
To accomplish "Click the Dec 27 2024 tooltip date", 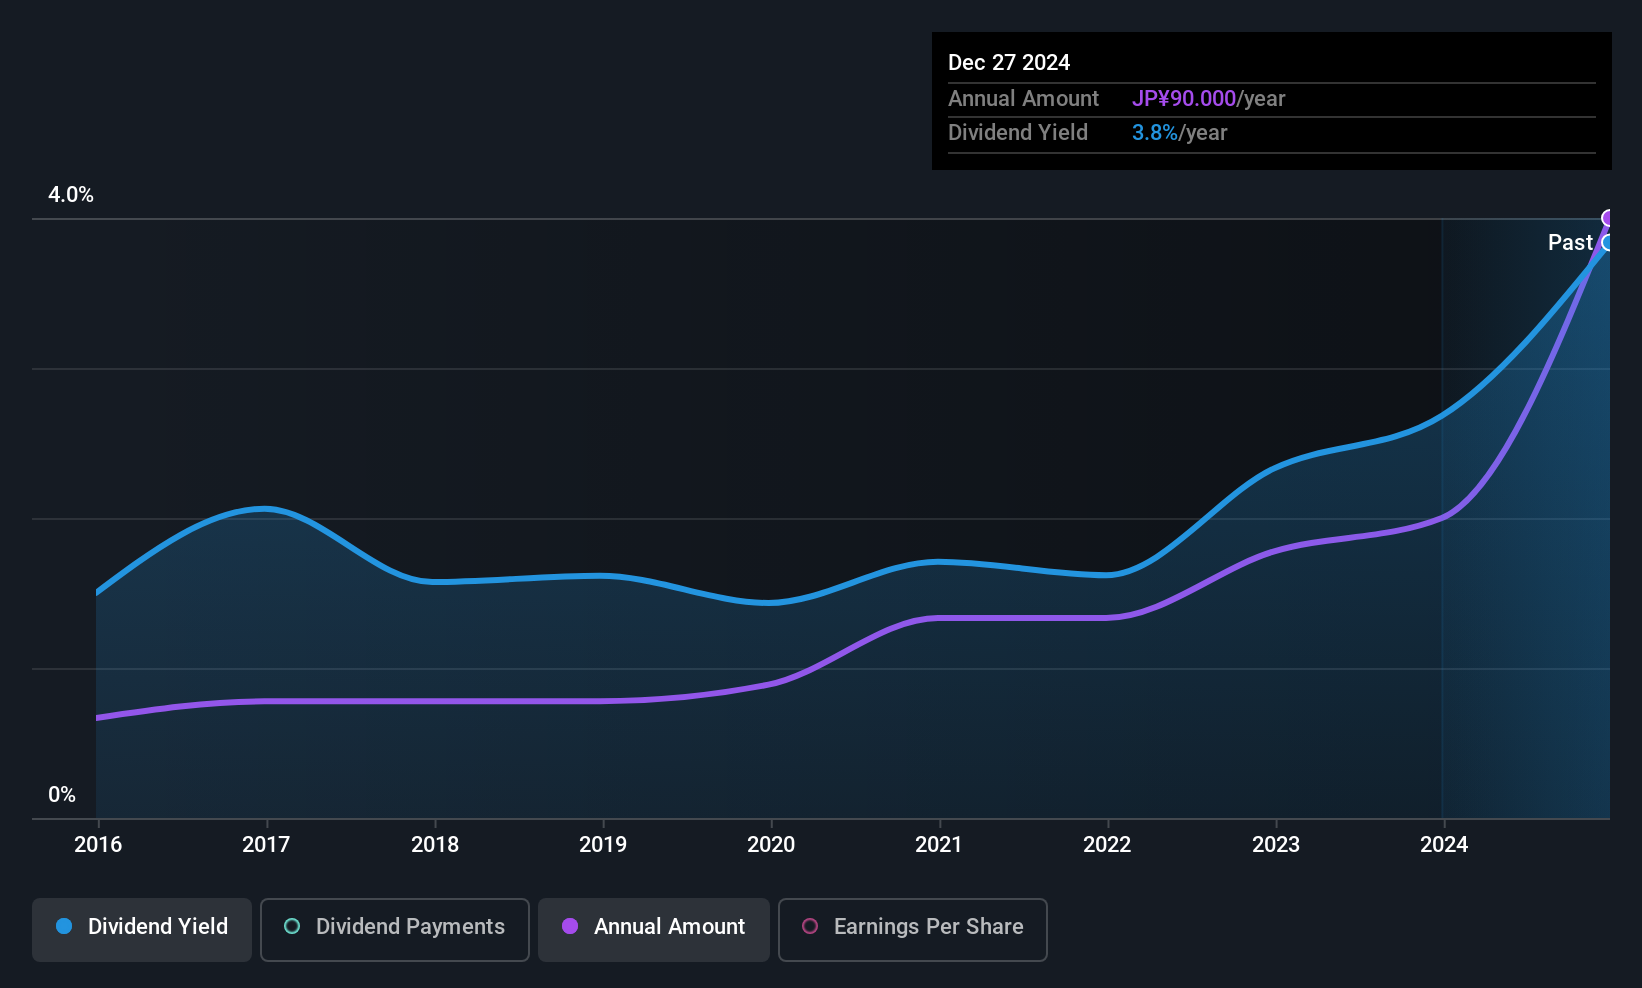I will pyautogui.click(x=1009, y=63).
